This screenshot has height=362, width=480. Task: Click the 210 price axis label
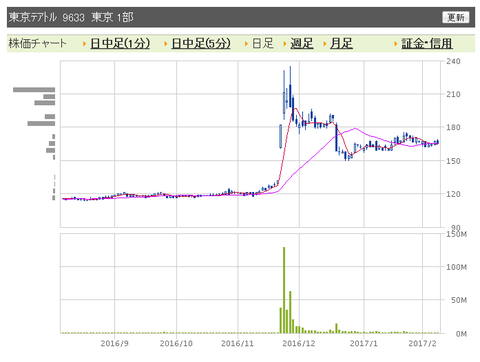coord(453,94)
